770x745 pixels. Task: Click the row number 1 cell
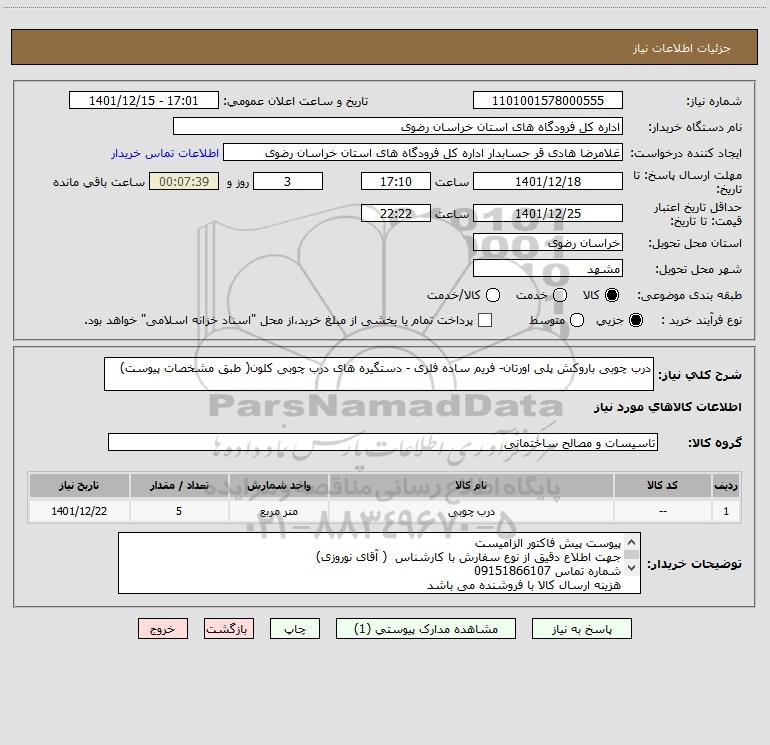pyautogui.click(x=726, y=511)
